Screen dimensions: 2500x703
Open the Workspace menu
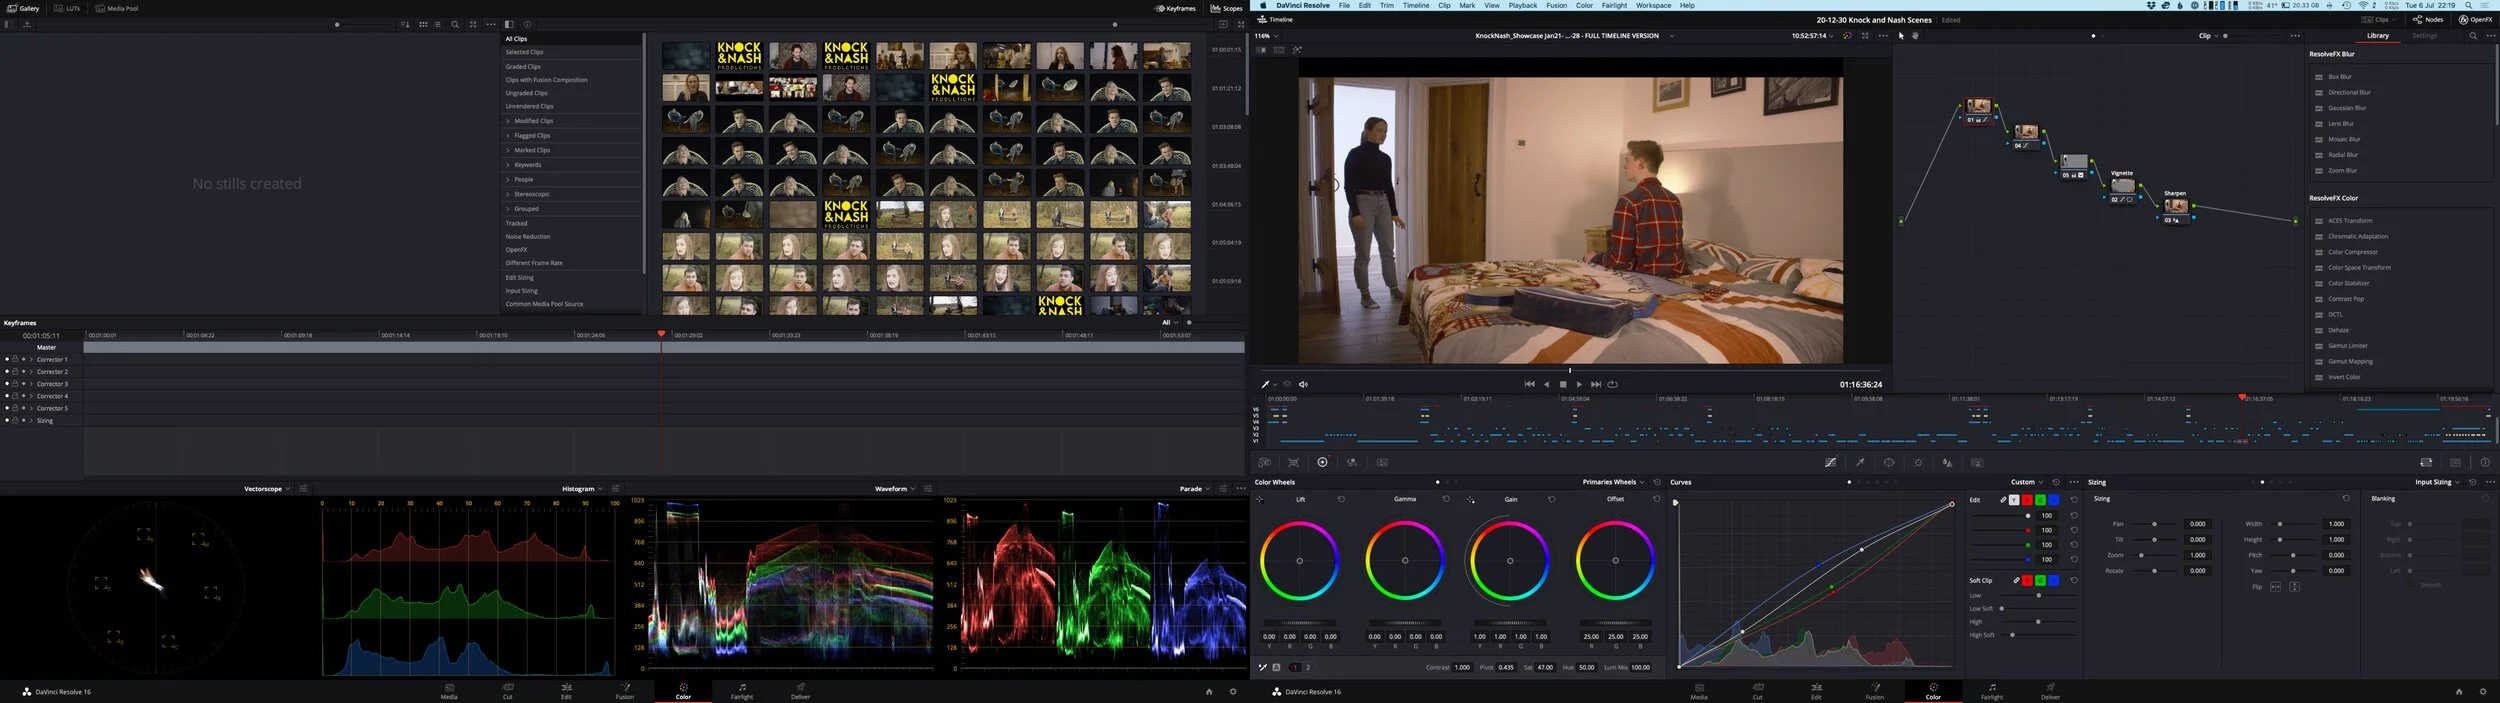(1653, 5)
